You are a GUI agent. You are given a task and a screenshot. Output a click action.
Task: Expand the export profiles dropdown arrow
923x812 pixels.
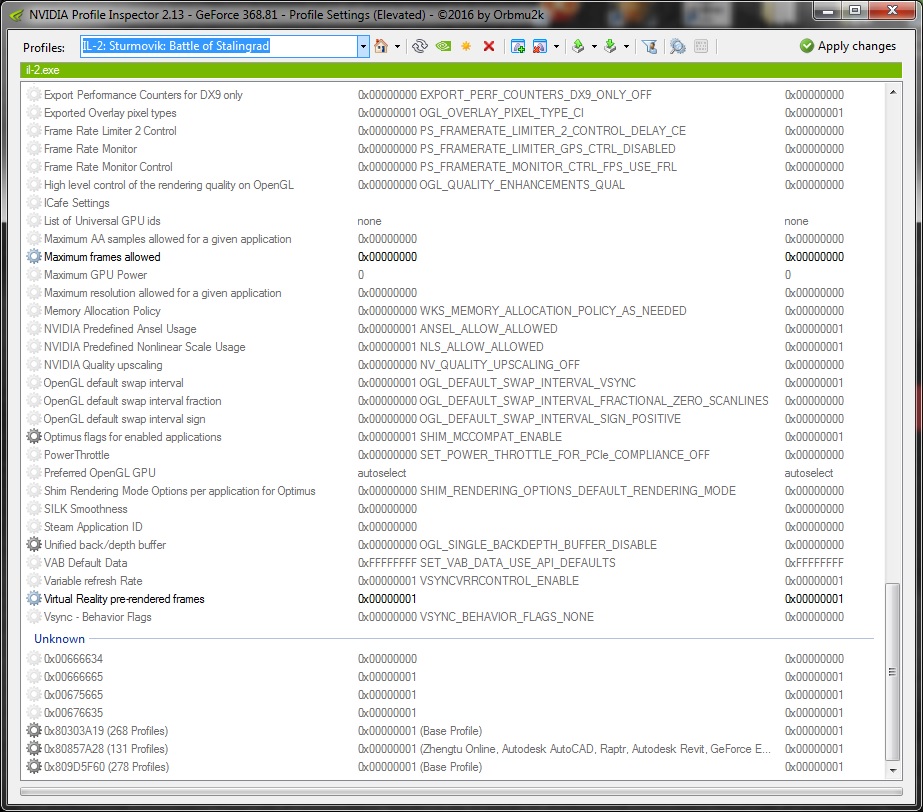point(594,46)
